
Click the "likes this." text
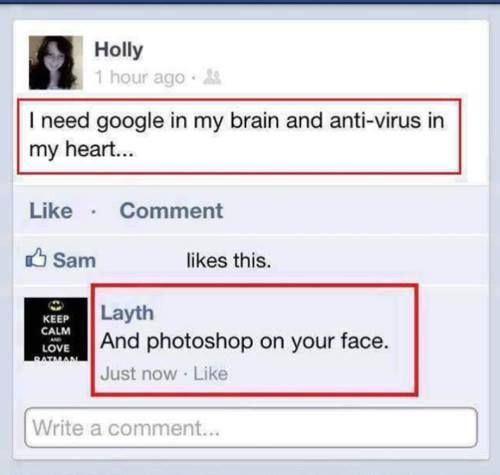(229, 260)
